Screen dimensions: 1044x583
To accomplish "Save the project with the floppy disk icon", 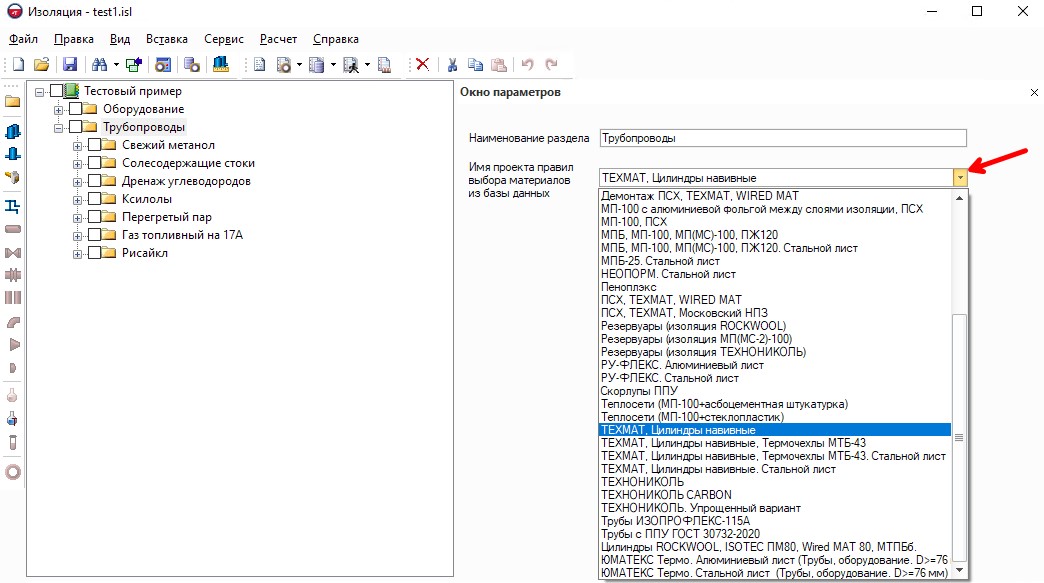I will pyautogui.click(x=70, y=65).
